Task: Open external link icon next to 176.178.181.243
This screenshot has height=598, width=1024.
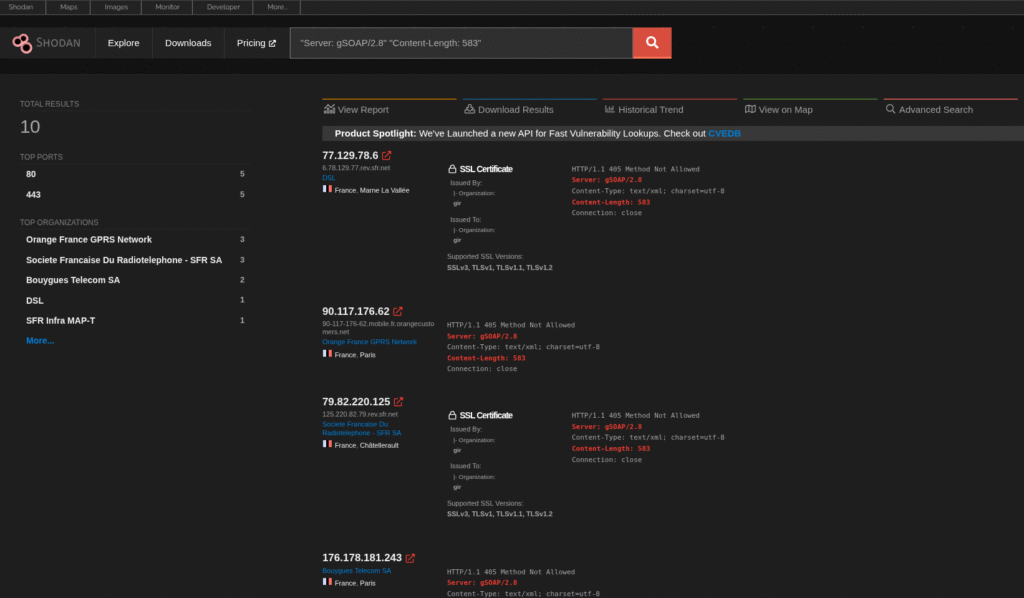Action: [410, 558]
